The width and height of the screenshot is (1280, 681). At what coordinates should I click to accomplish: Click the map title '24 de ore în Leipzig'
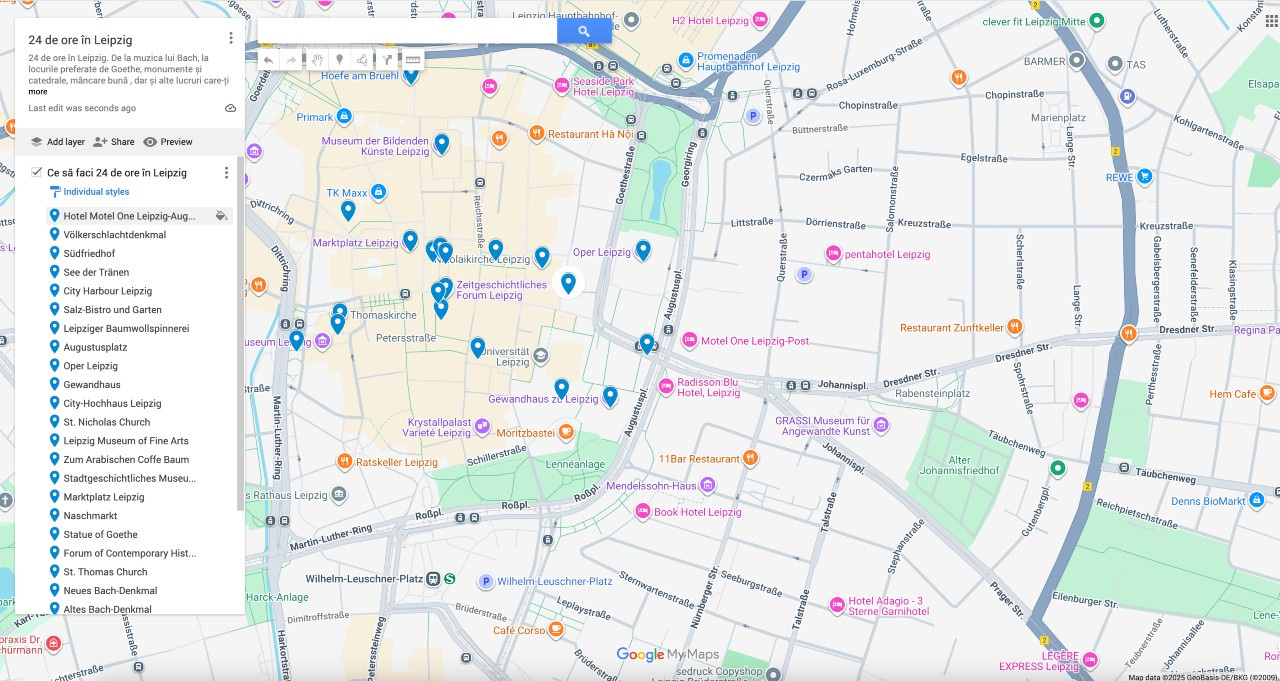pos(80,40)
